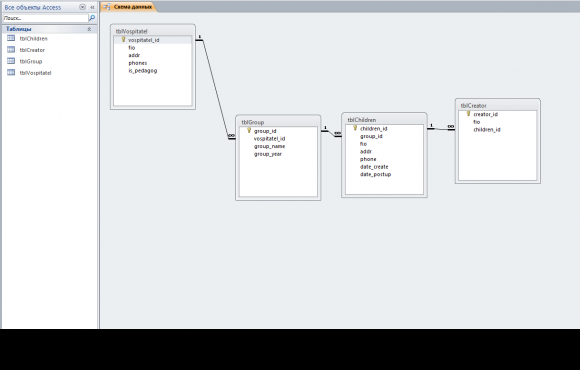Image resolution: width=580 pixels, height=370 pixels.
Task: Collapse the navigation pane with shutter button
Action: pyautogui.click(x=92, y=7)
